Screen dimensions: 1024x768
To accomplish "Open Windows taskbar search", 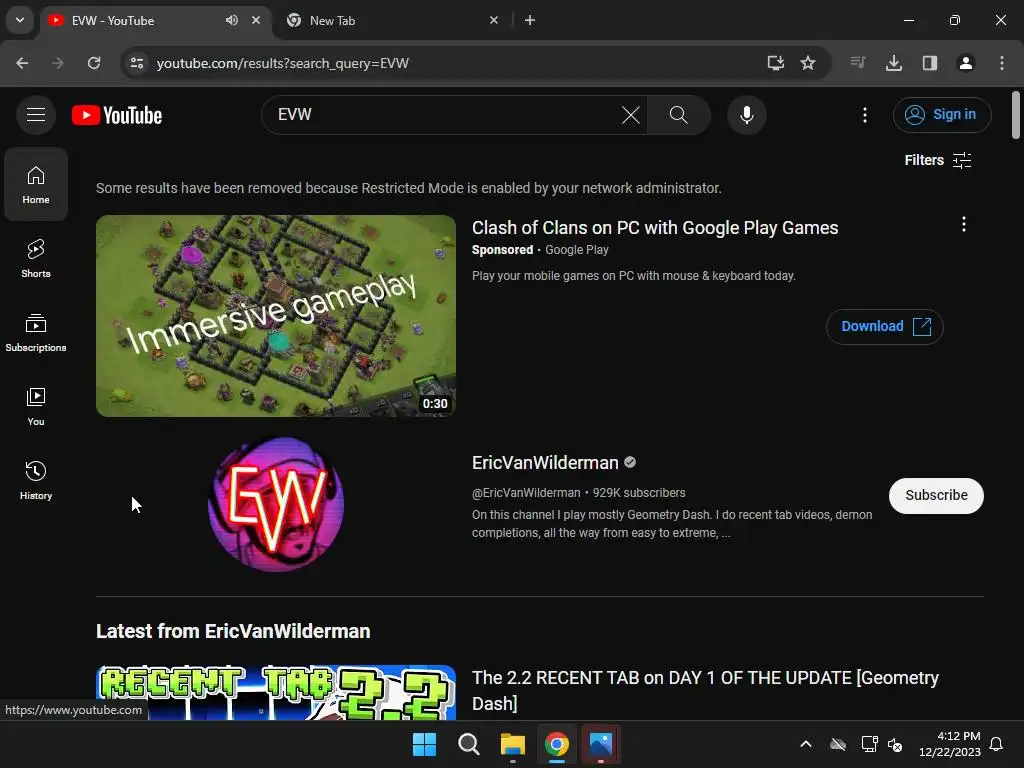I will click(x=468, y=744).
